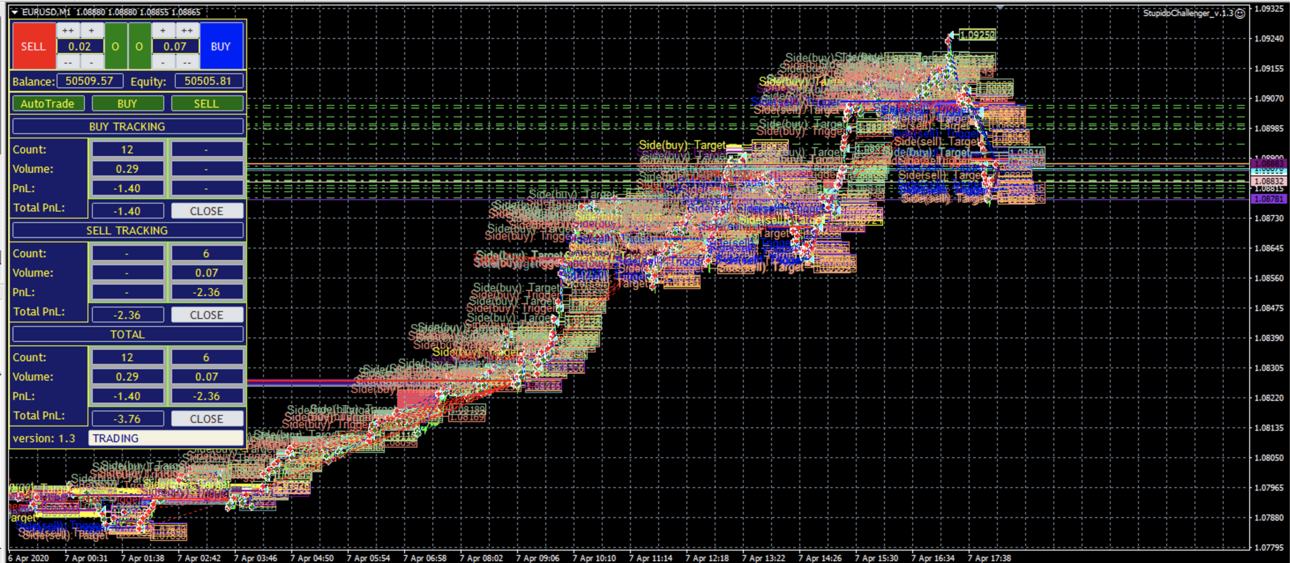Screen dimensions: 1290x563
Task: Click the StupidoChallenger smiley face icon
Action: point(1241,13)
